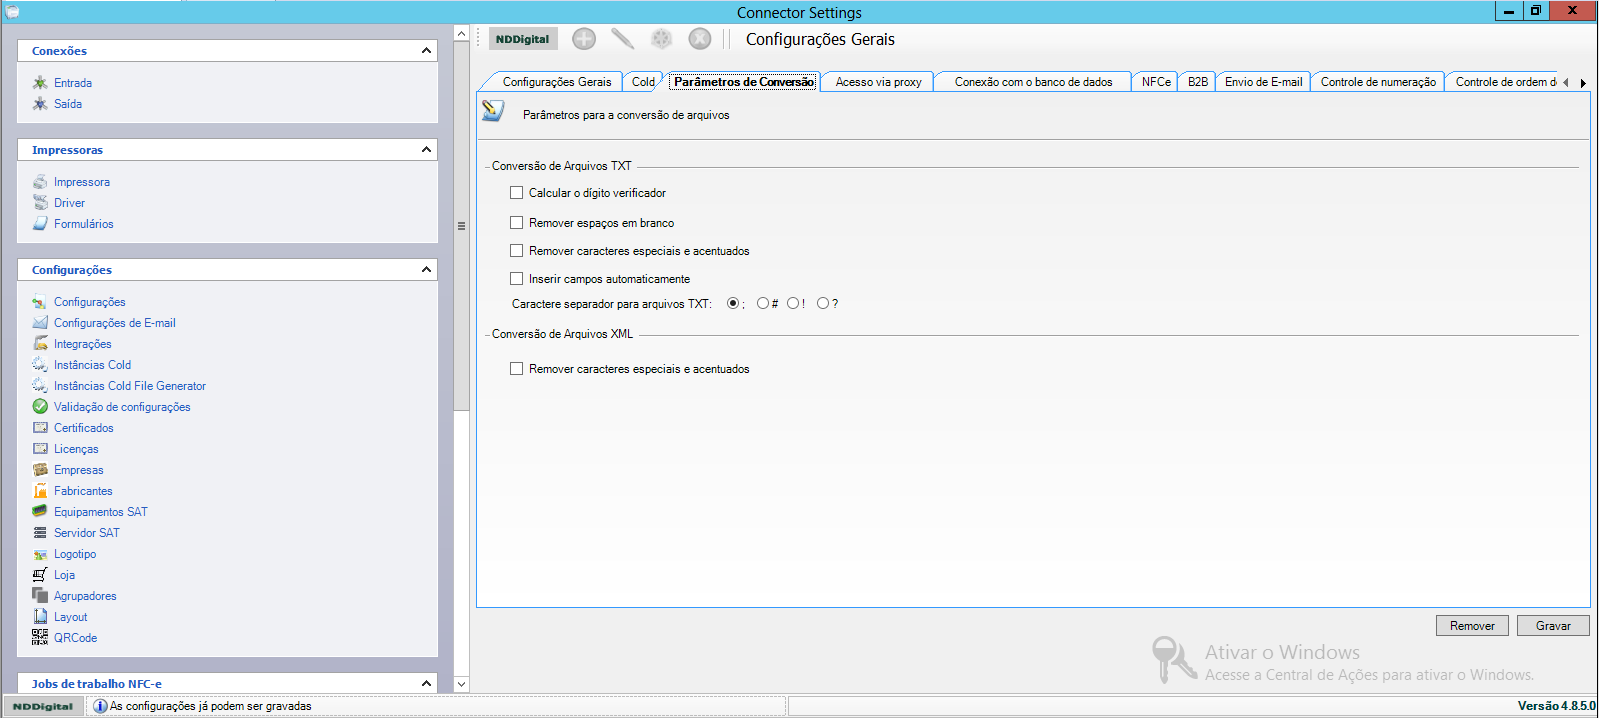Click the Licenças icon
The height and width of the screenshot is (718, 1599).
[x=40, y=449]
